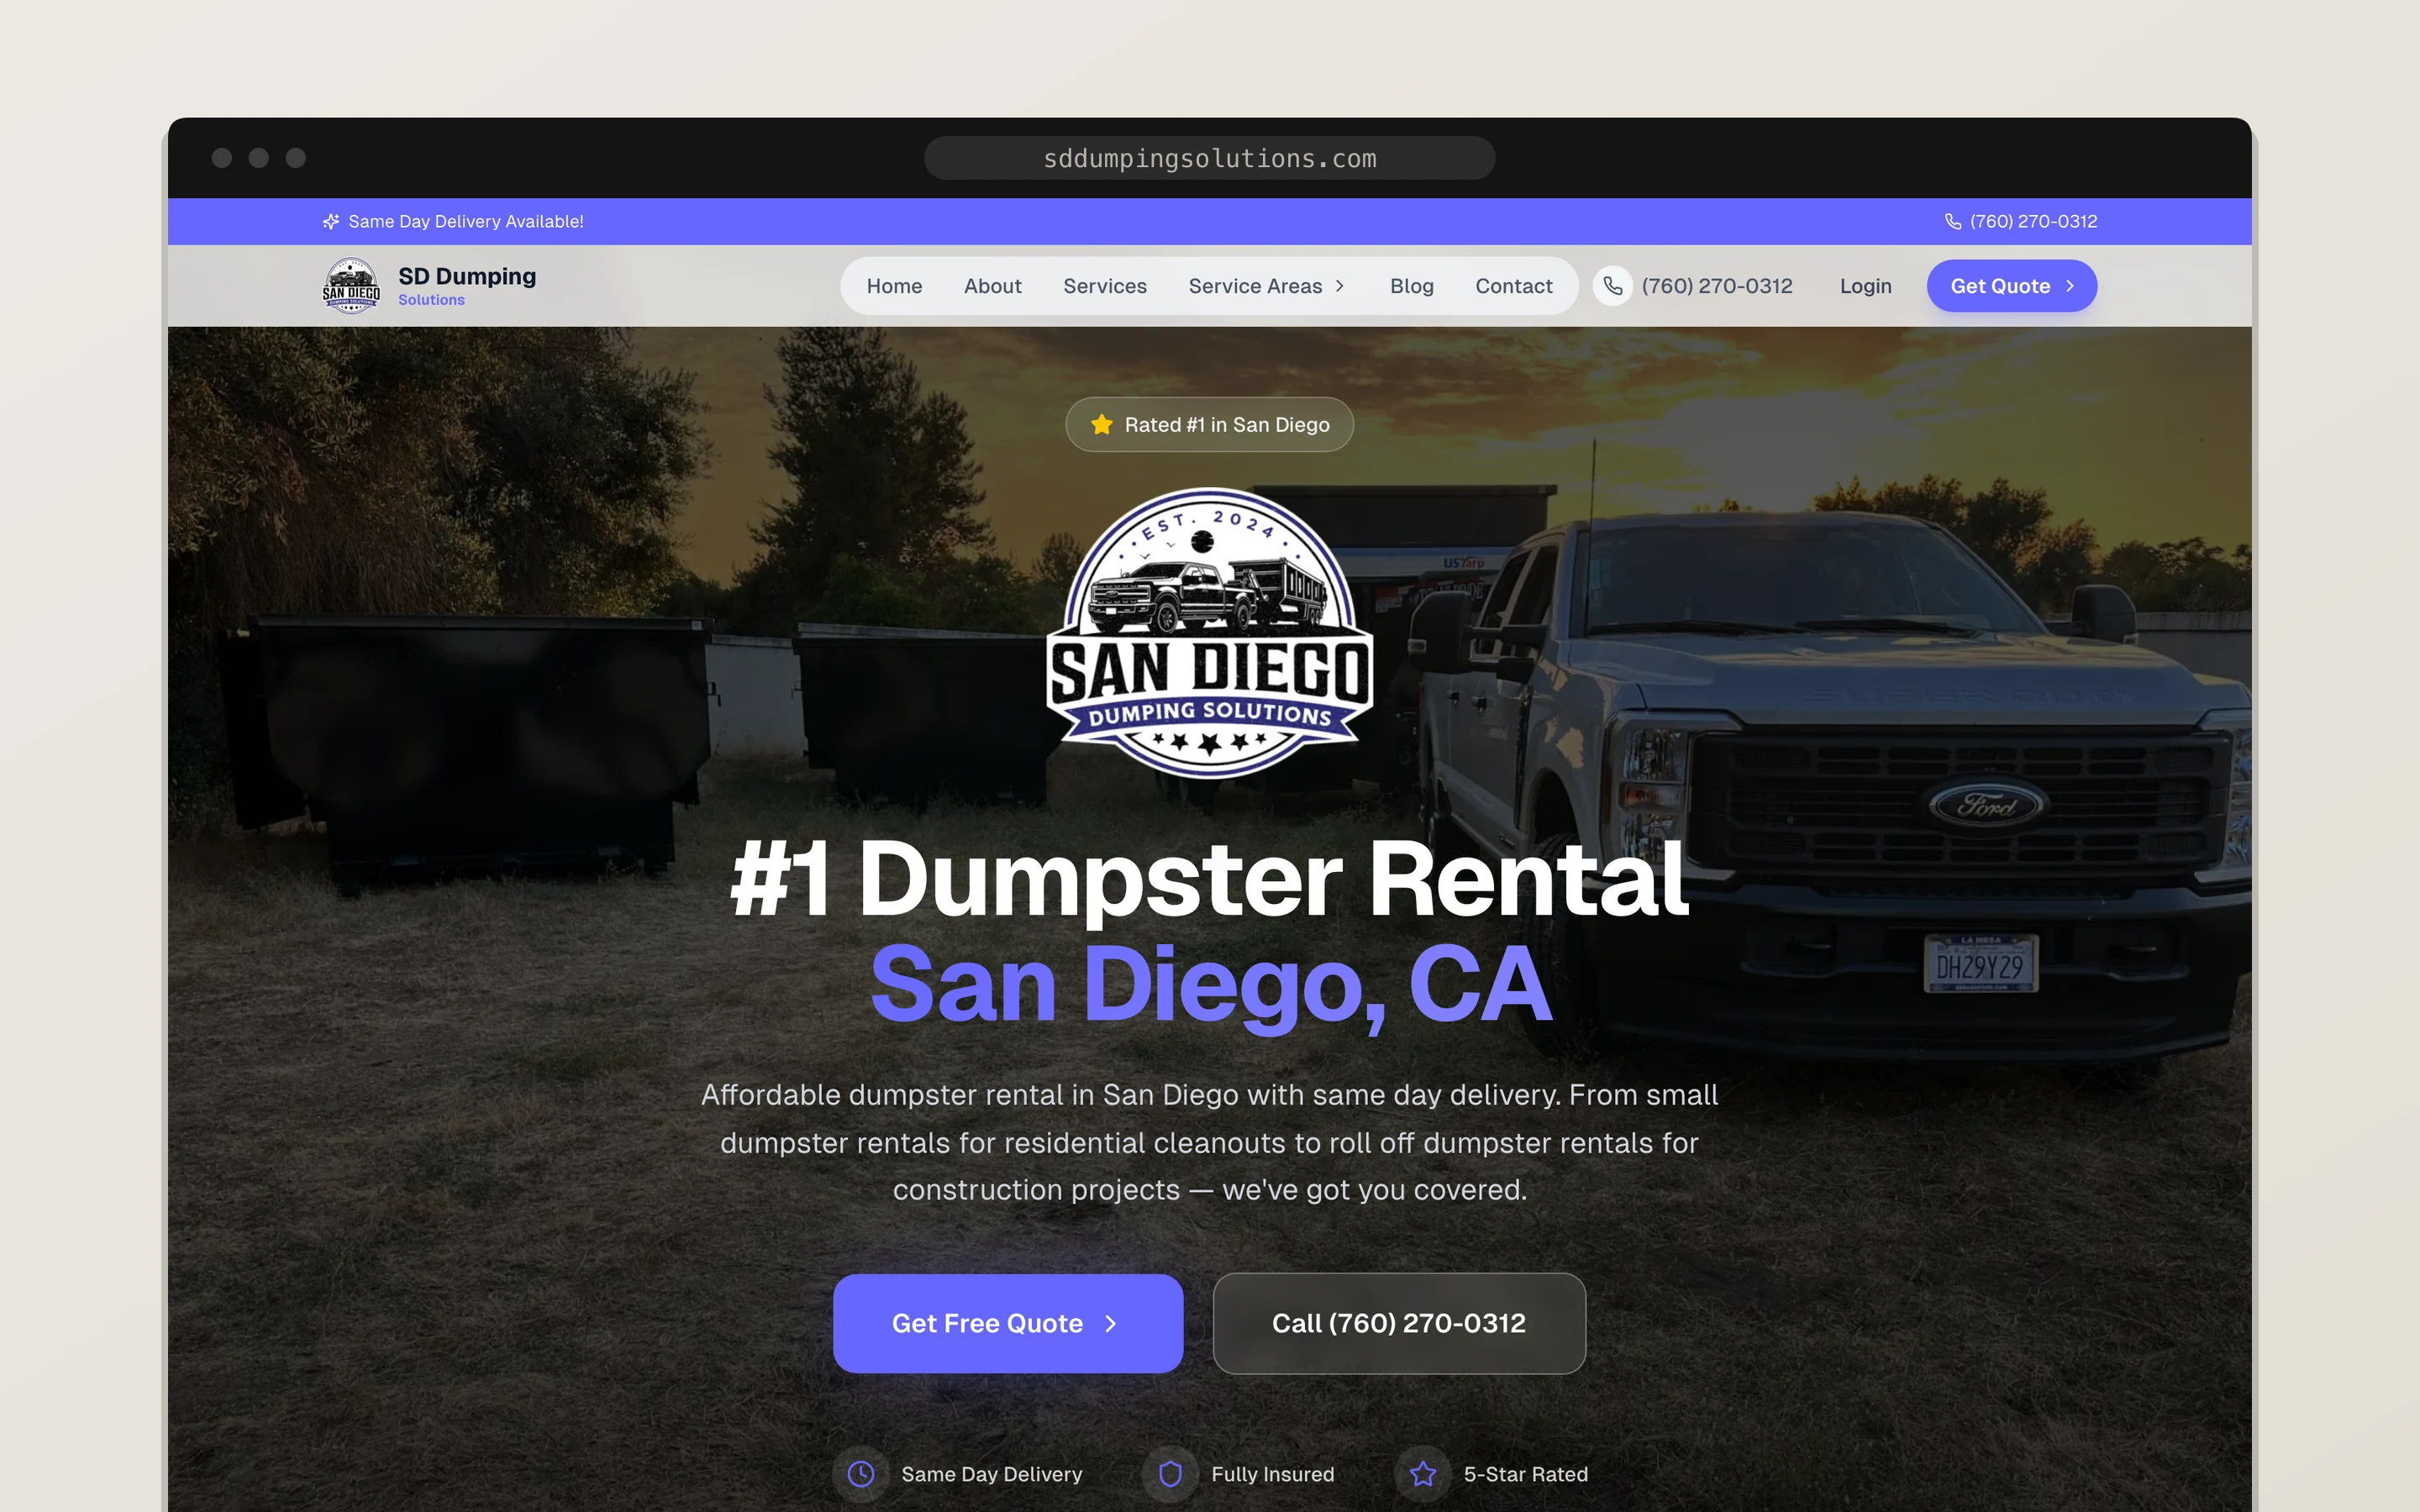This screenshot has height=1512, width=2420.
Task: Click the gold star icon in the rating badge
Action: (1101, 424)
